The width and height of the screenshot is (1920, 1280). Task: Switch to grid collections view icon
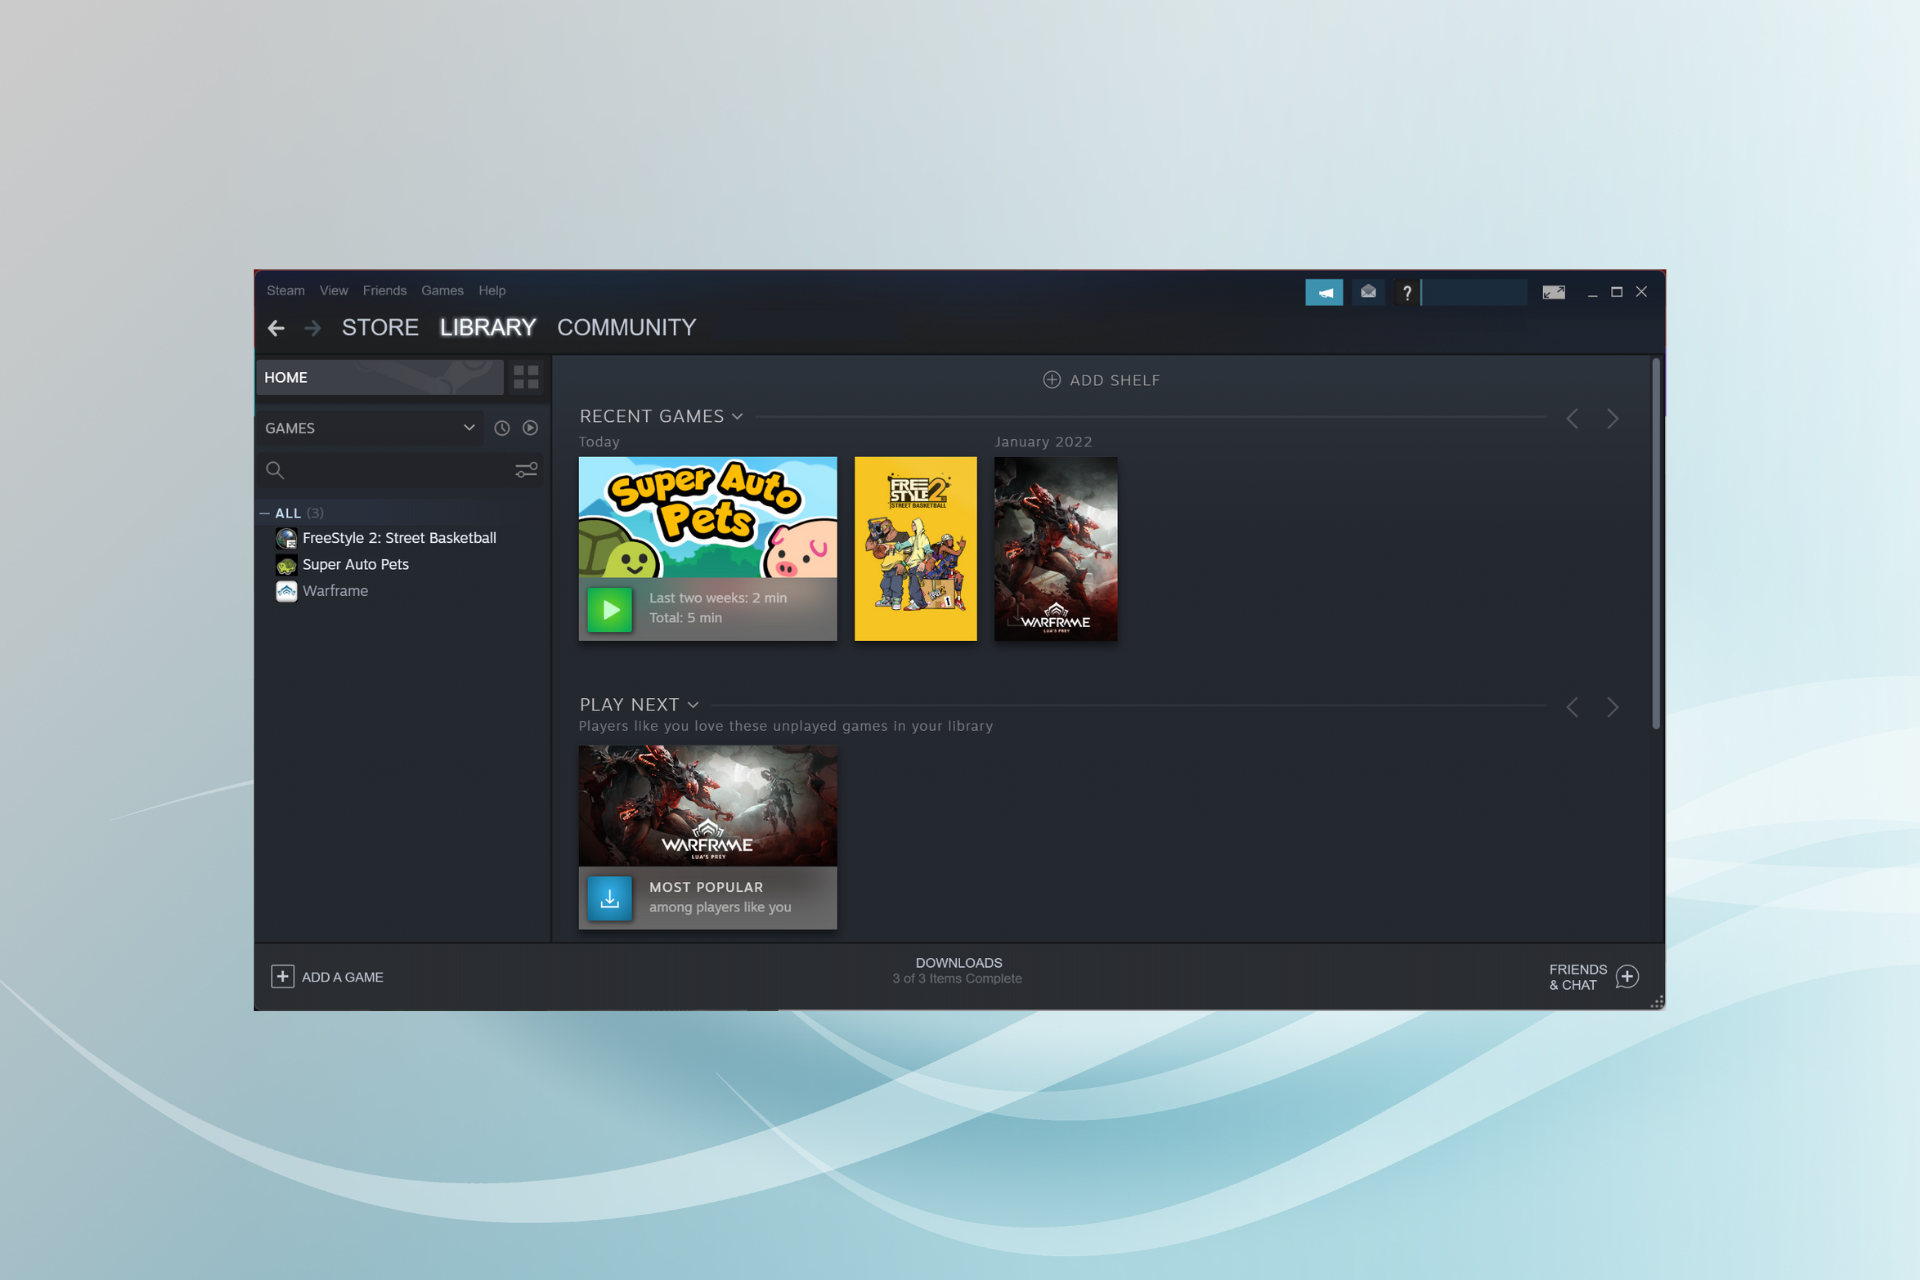[x=526, y=377]
